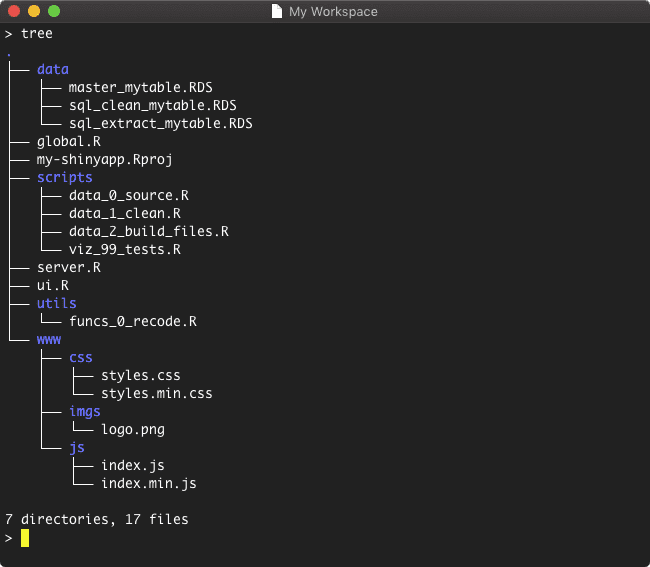The width and height of the screenshot is (650, 567).
Task: Click the document icon in title bar
Action: point(277,12)
